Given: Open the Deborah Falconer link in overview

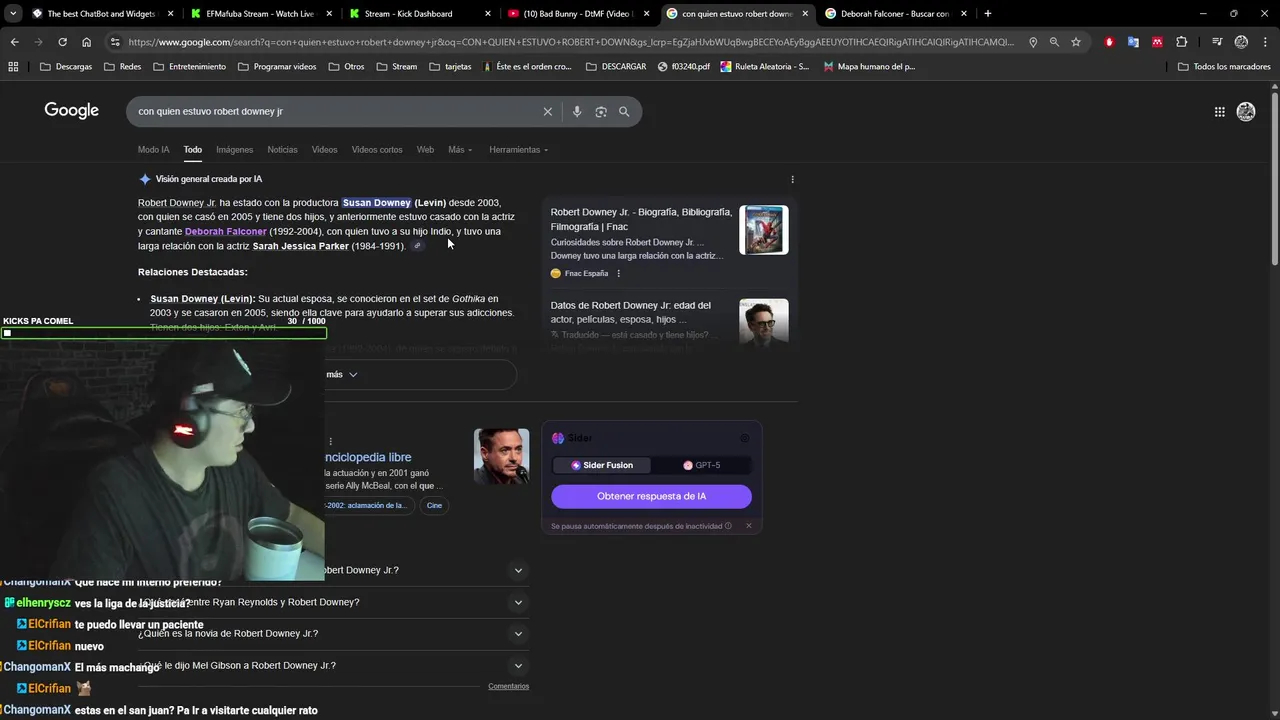Looking at the screenshot, I should [226, 232].
